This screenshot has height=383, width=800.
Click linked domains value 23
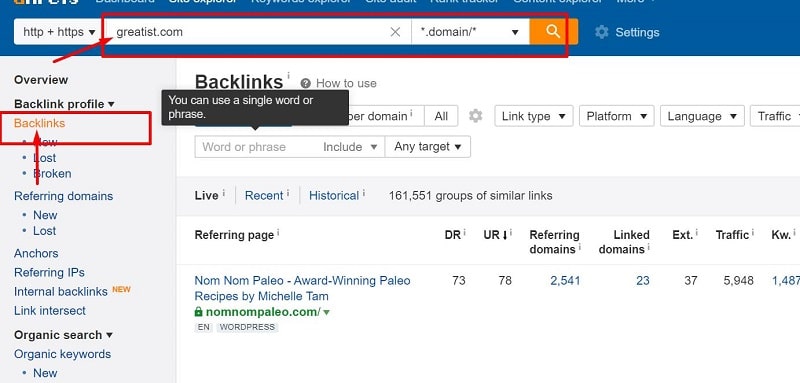tap(643, 280)
